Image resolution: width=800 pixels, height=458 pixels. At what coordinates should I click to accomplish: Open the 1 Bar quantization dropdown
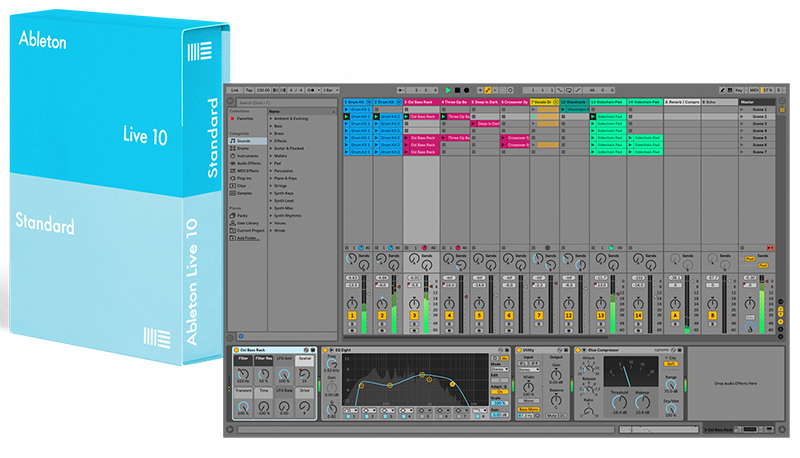pyautogui.click(x=330, y=90)
